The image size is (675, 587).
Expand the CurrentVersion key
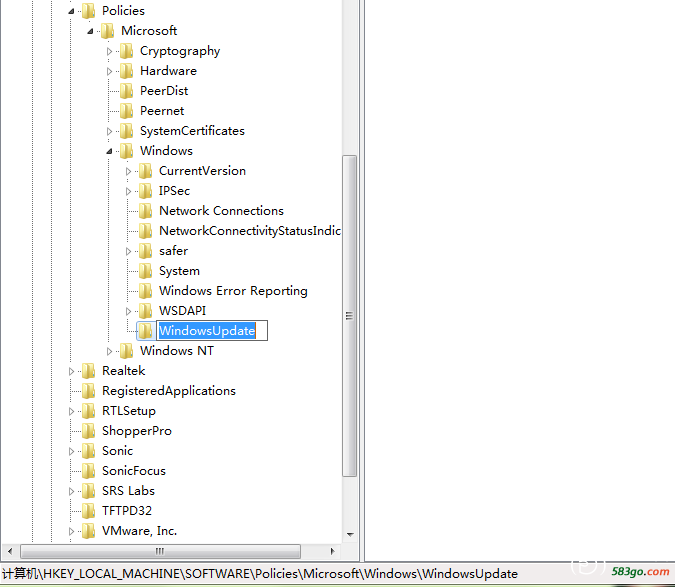[128, 171]
